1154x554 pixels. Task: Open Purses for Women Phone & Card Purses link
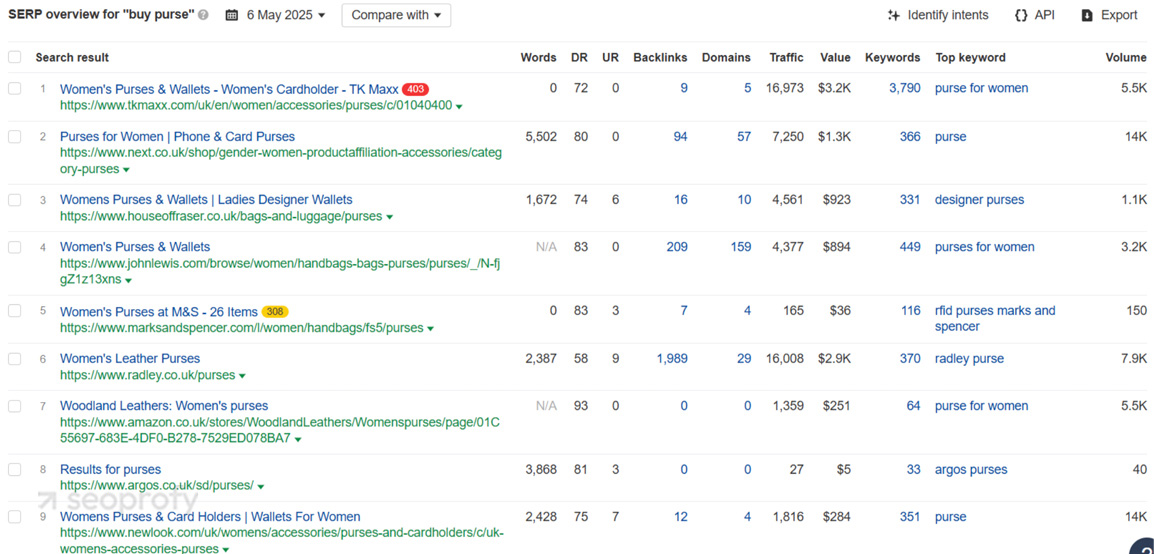[177, 137]
